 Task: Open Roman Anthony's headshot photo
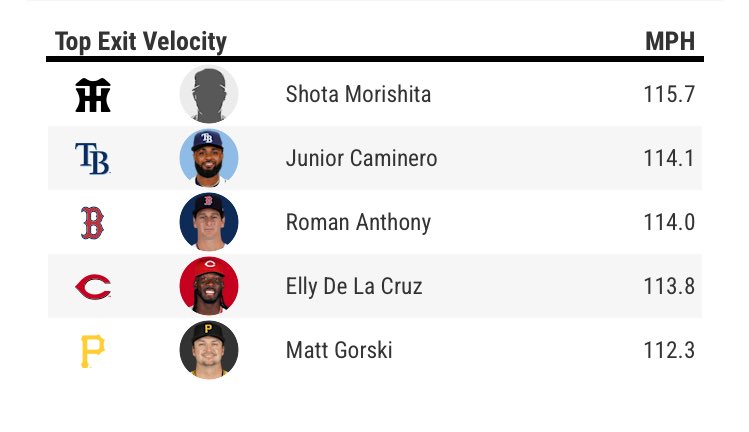[x=209, y=223]
